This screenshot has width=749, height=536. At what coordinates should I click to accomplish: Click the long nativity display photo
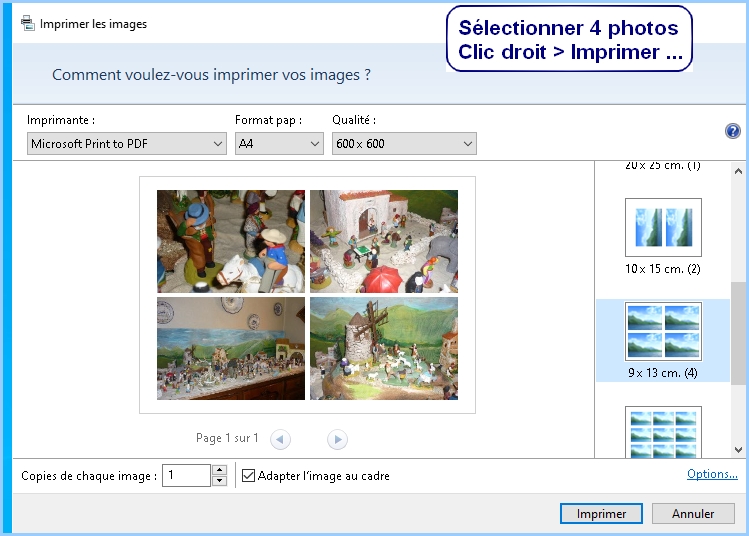click(x=231, y=348)
